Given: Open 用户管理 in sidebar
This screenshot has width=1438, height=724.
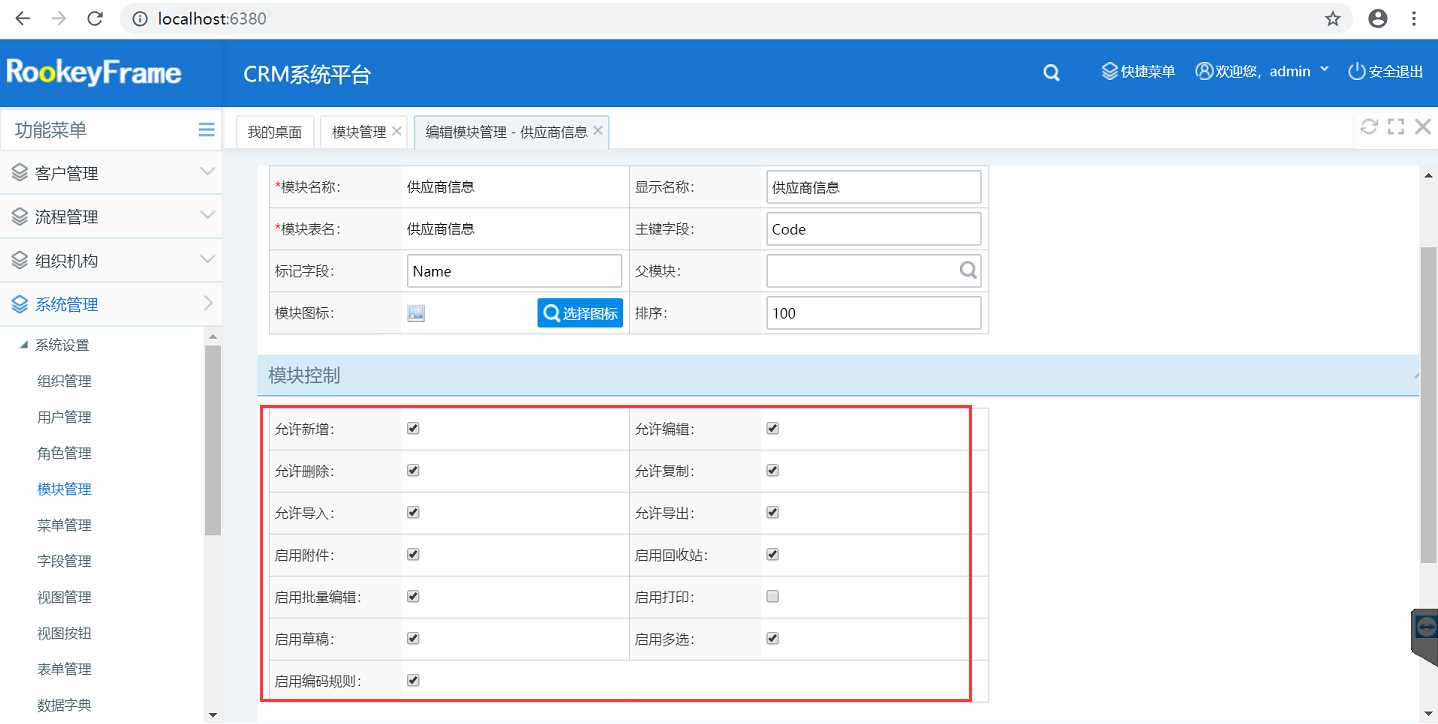Looking at the screenshot, I should [x=64, y=417].
